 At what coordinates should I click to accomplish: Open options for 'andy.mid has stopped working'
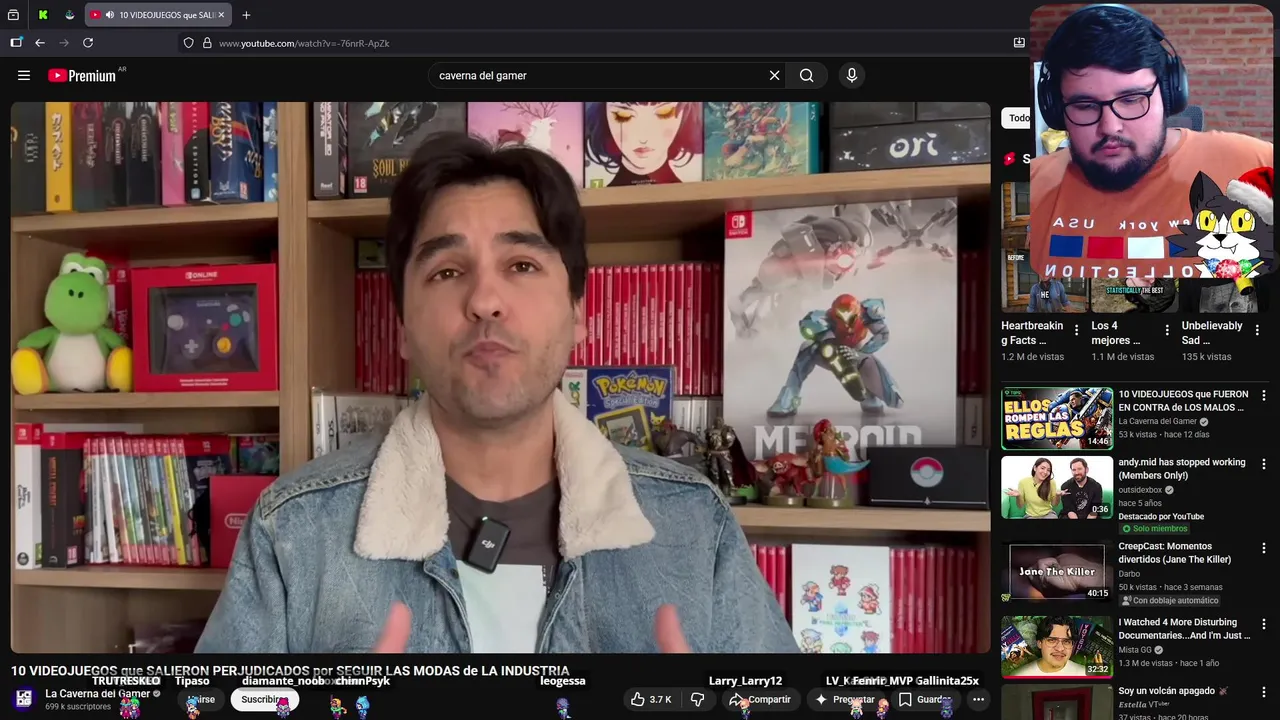(1264, 464)
